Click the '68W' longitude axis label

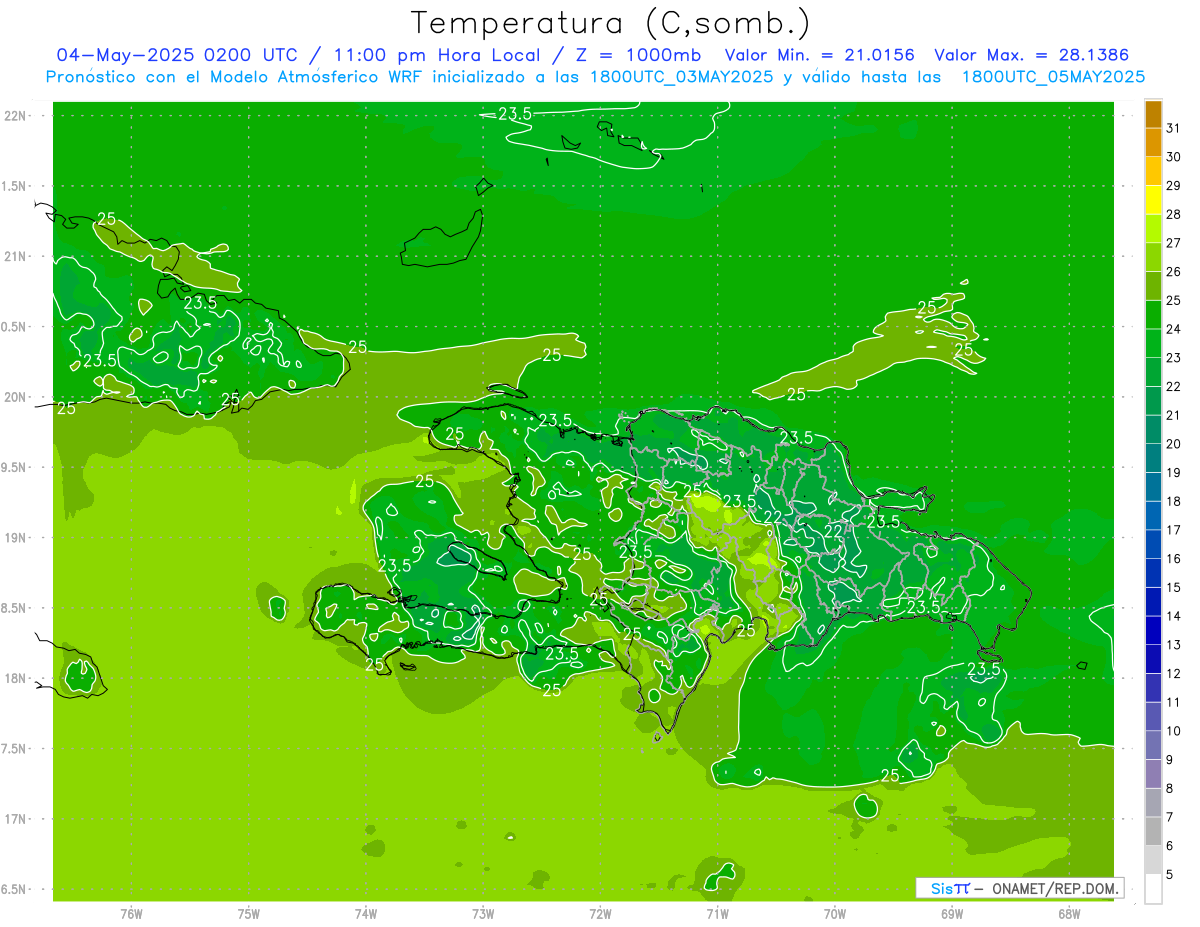point(1069,914)
